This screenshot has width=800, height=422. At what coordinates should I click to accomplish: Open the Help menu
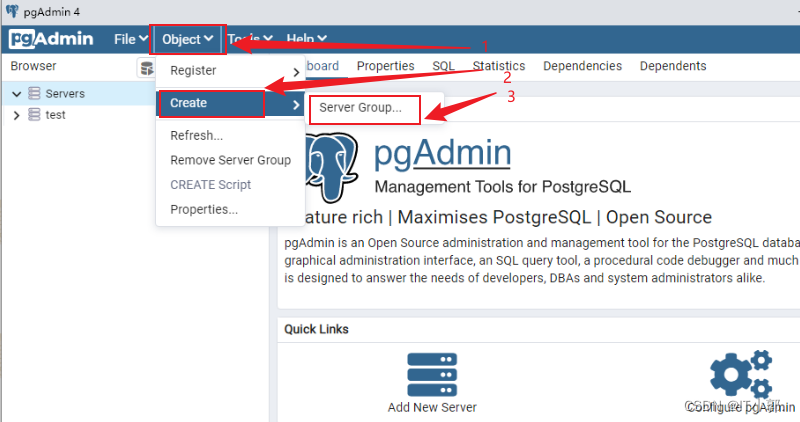(x=306, y=39)
